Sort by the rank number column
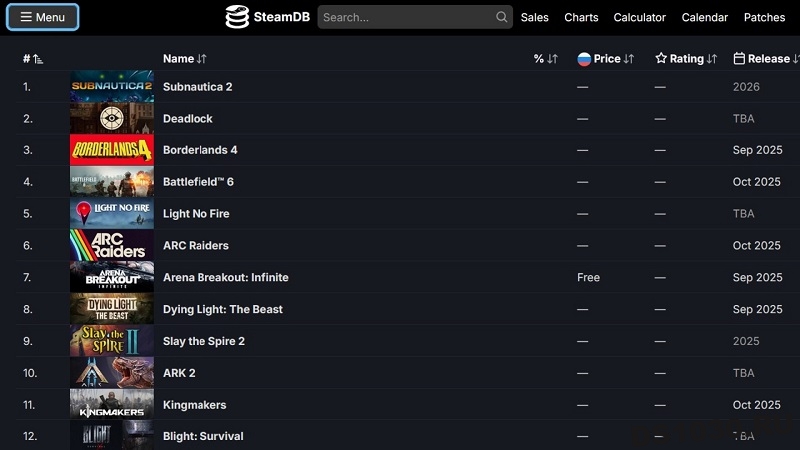 pyautogui.click(x=32, y=59)
